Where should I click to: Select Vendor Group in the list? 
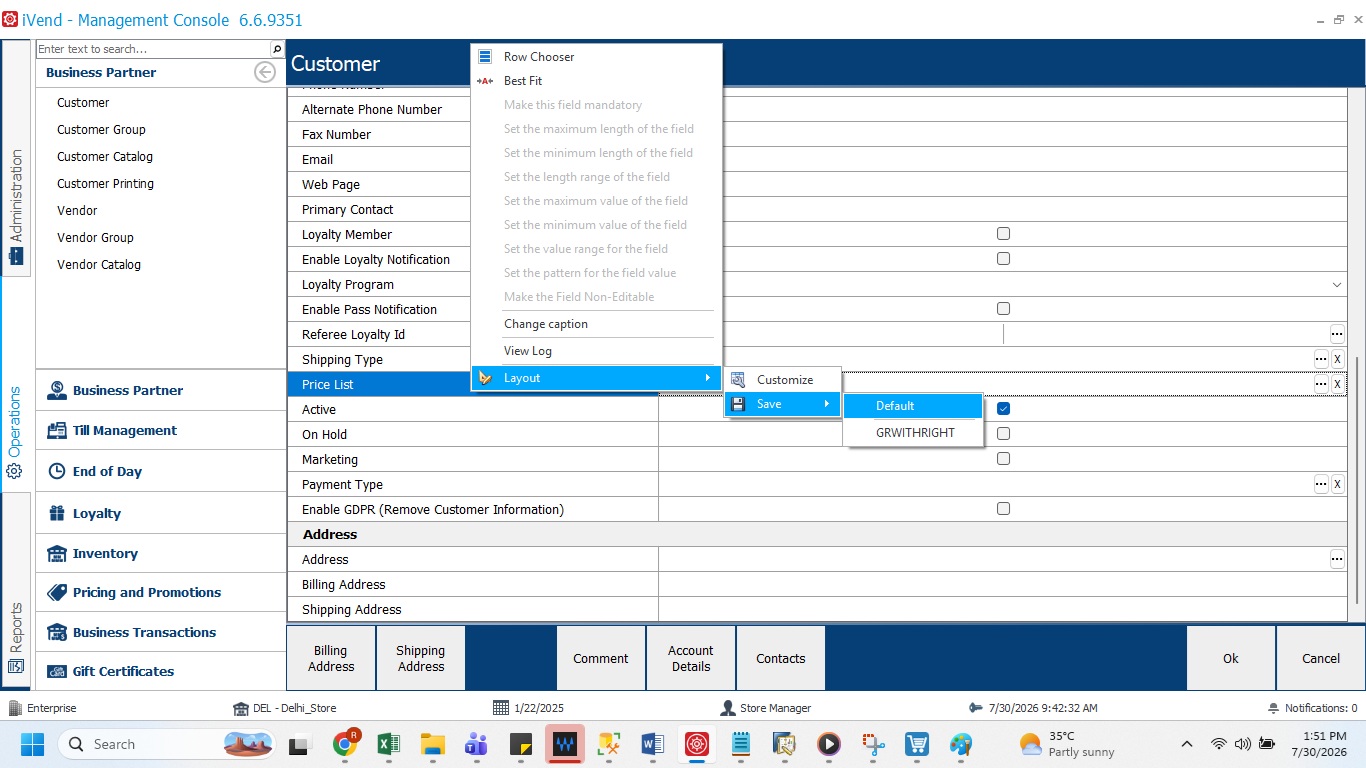(95, 238)
